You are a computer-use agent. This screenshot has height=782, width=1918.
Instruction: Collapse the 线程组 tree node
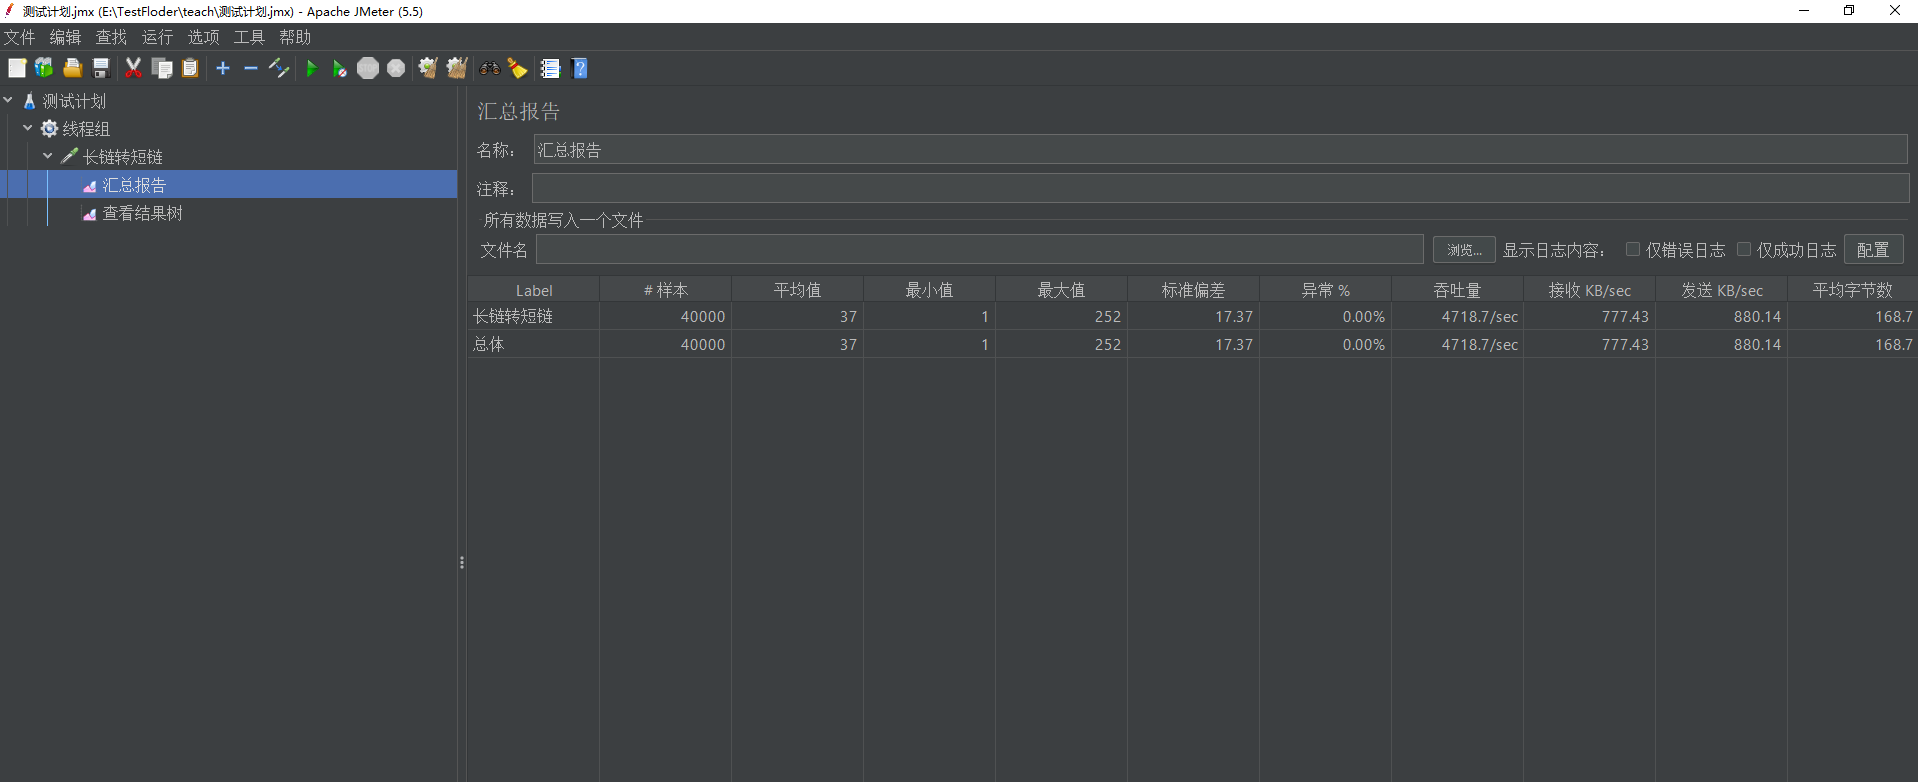[28, 128]
